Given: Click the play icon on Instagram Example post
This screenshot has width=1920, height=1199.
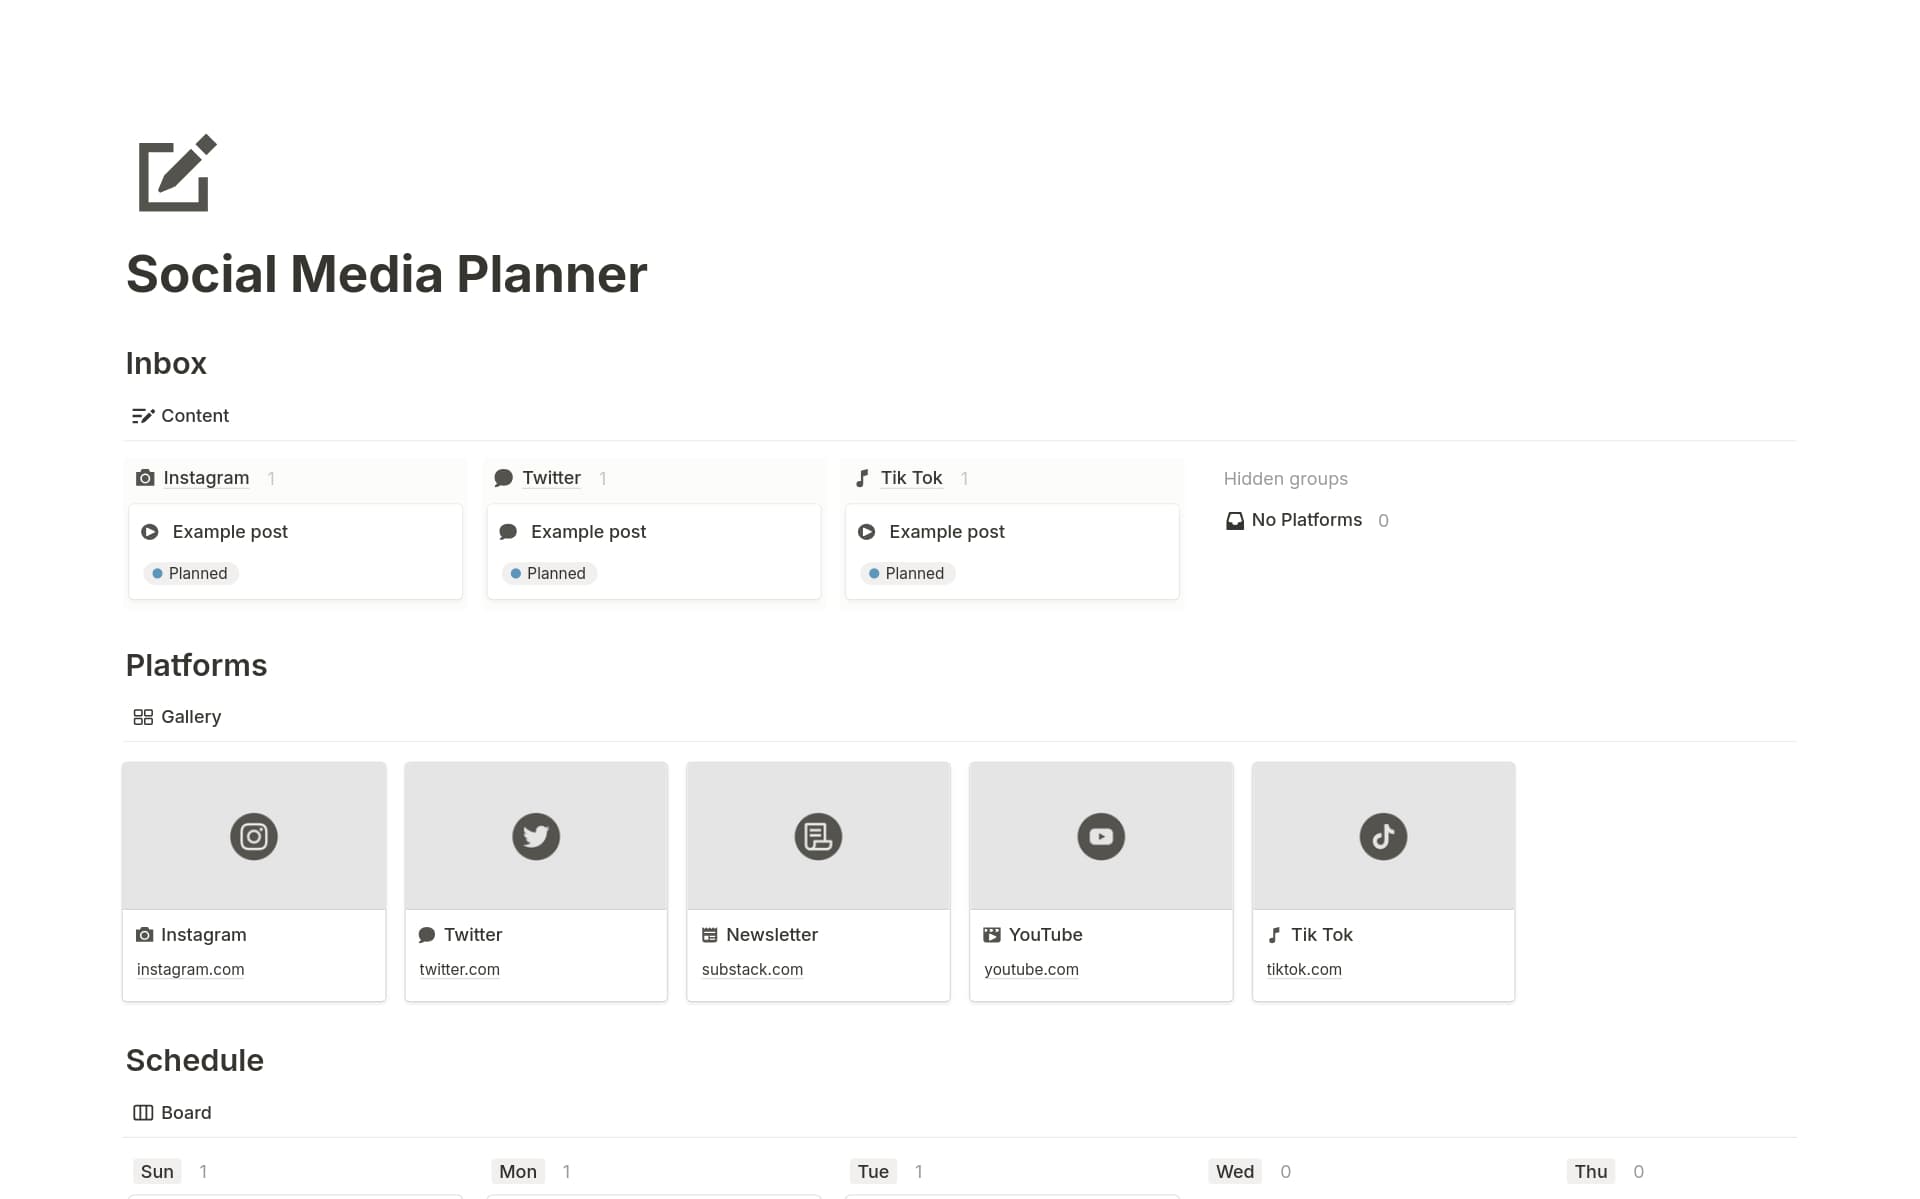Looking at the screenshot, I should pos(150,531).
